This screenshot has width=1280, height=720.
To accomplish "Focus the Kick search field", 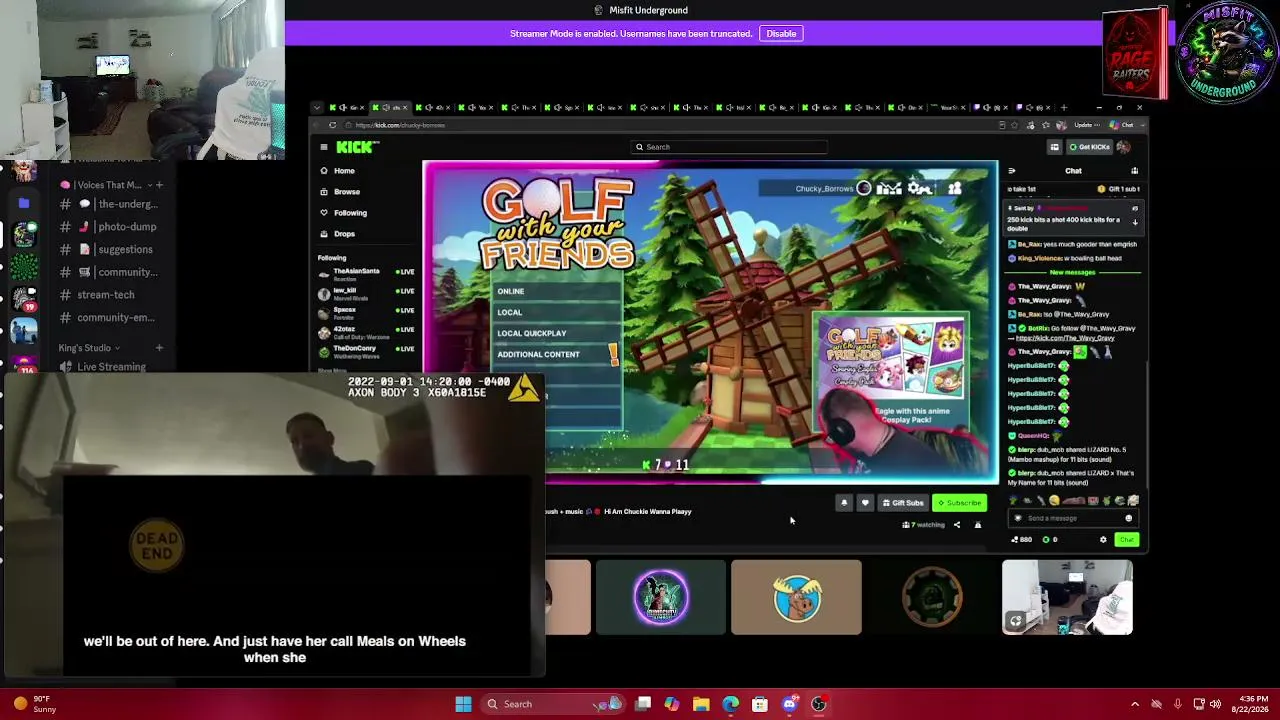I will 730,147.
